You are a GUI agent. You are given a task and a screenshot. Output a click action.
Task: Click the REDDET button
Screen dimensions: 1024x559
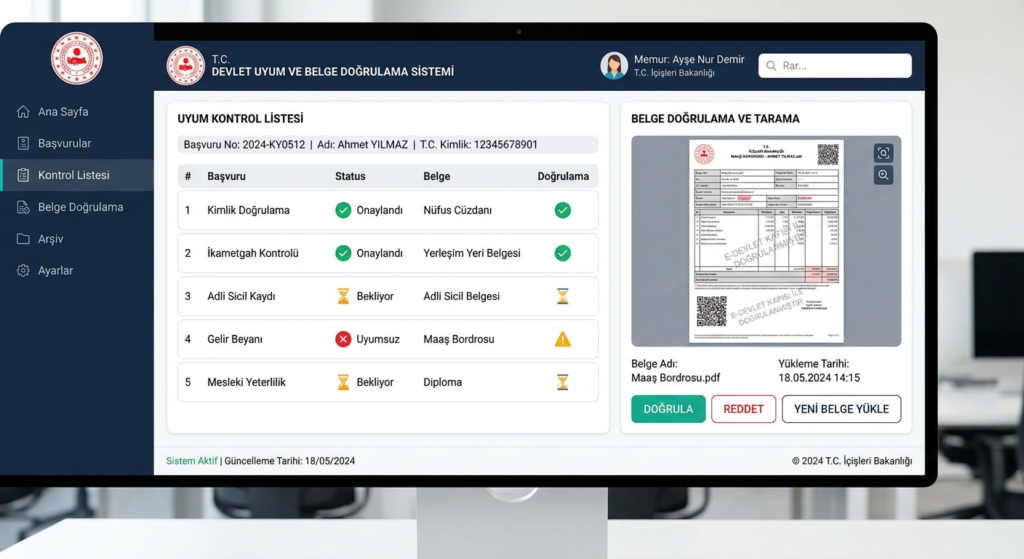pyautogui.click(x=743, y=409)
